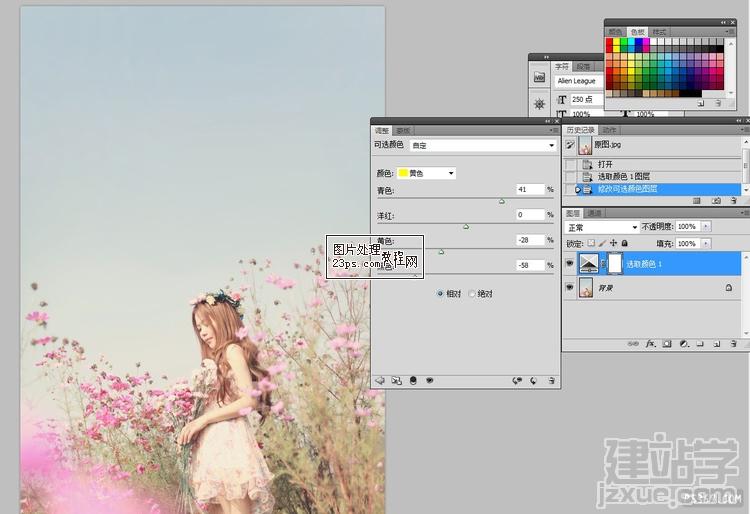Delete the adjustment layer via trash icon

[551, 381]
